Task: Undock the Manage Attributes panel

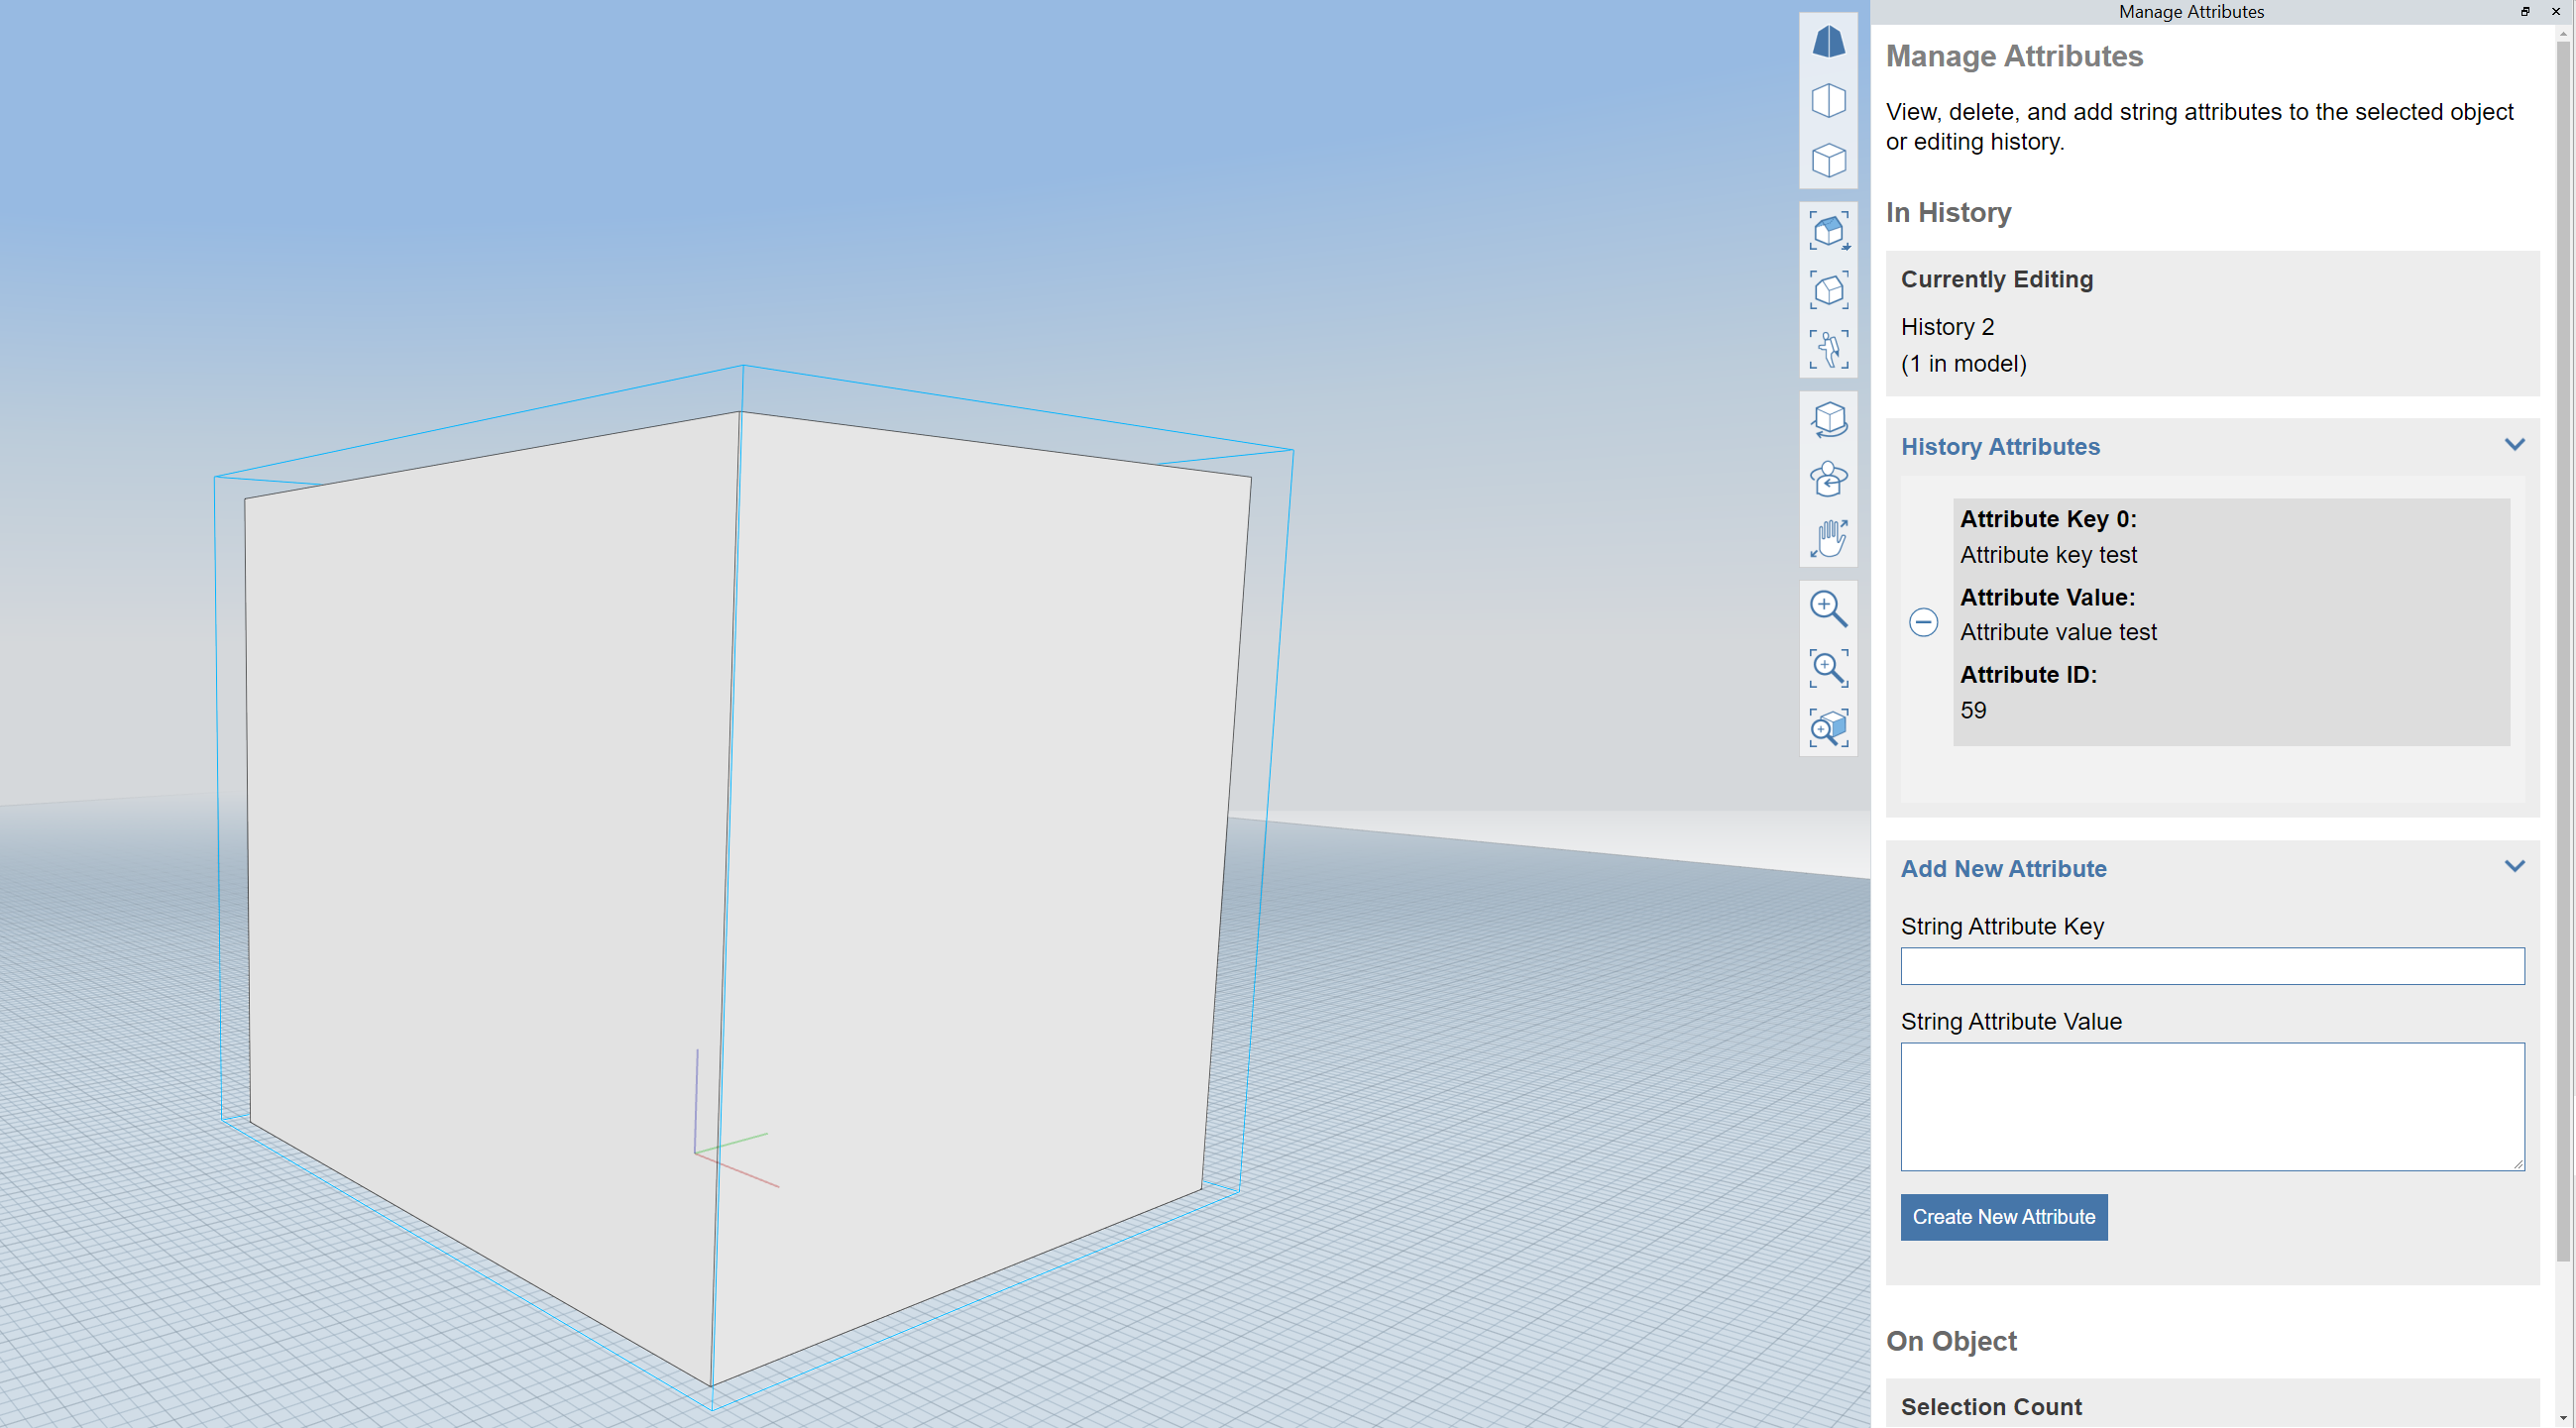Action: (x=2524, y=12)
